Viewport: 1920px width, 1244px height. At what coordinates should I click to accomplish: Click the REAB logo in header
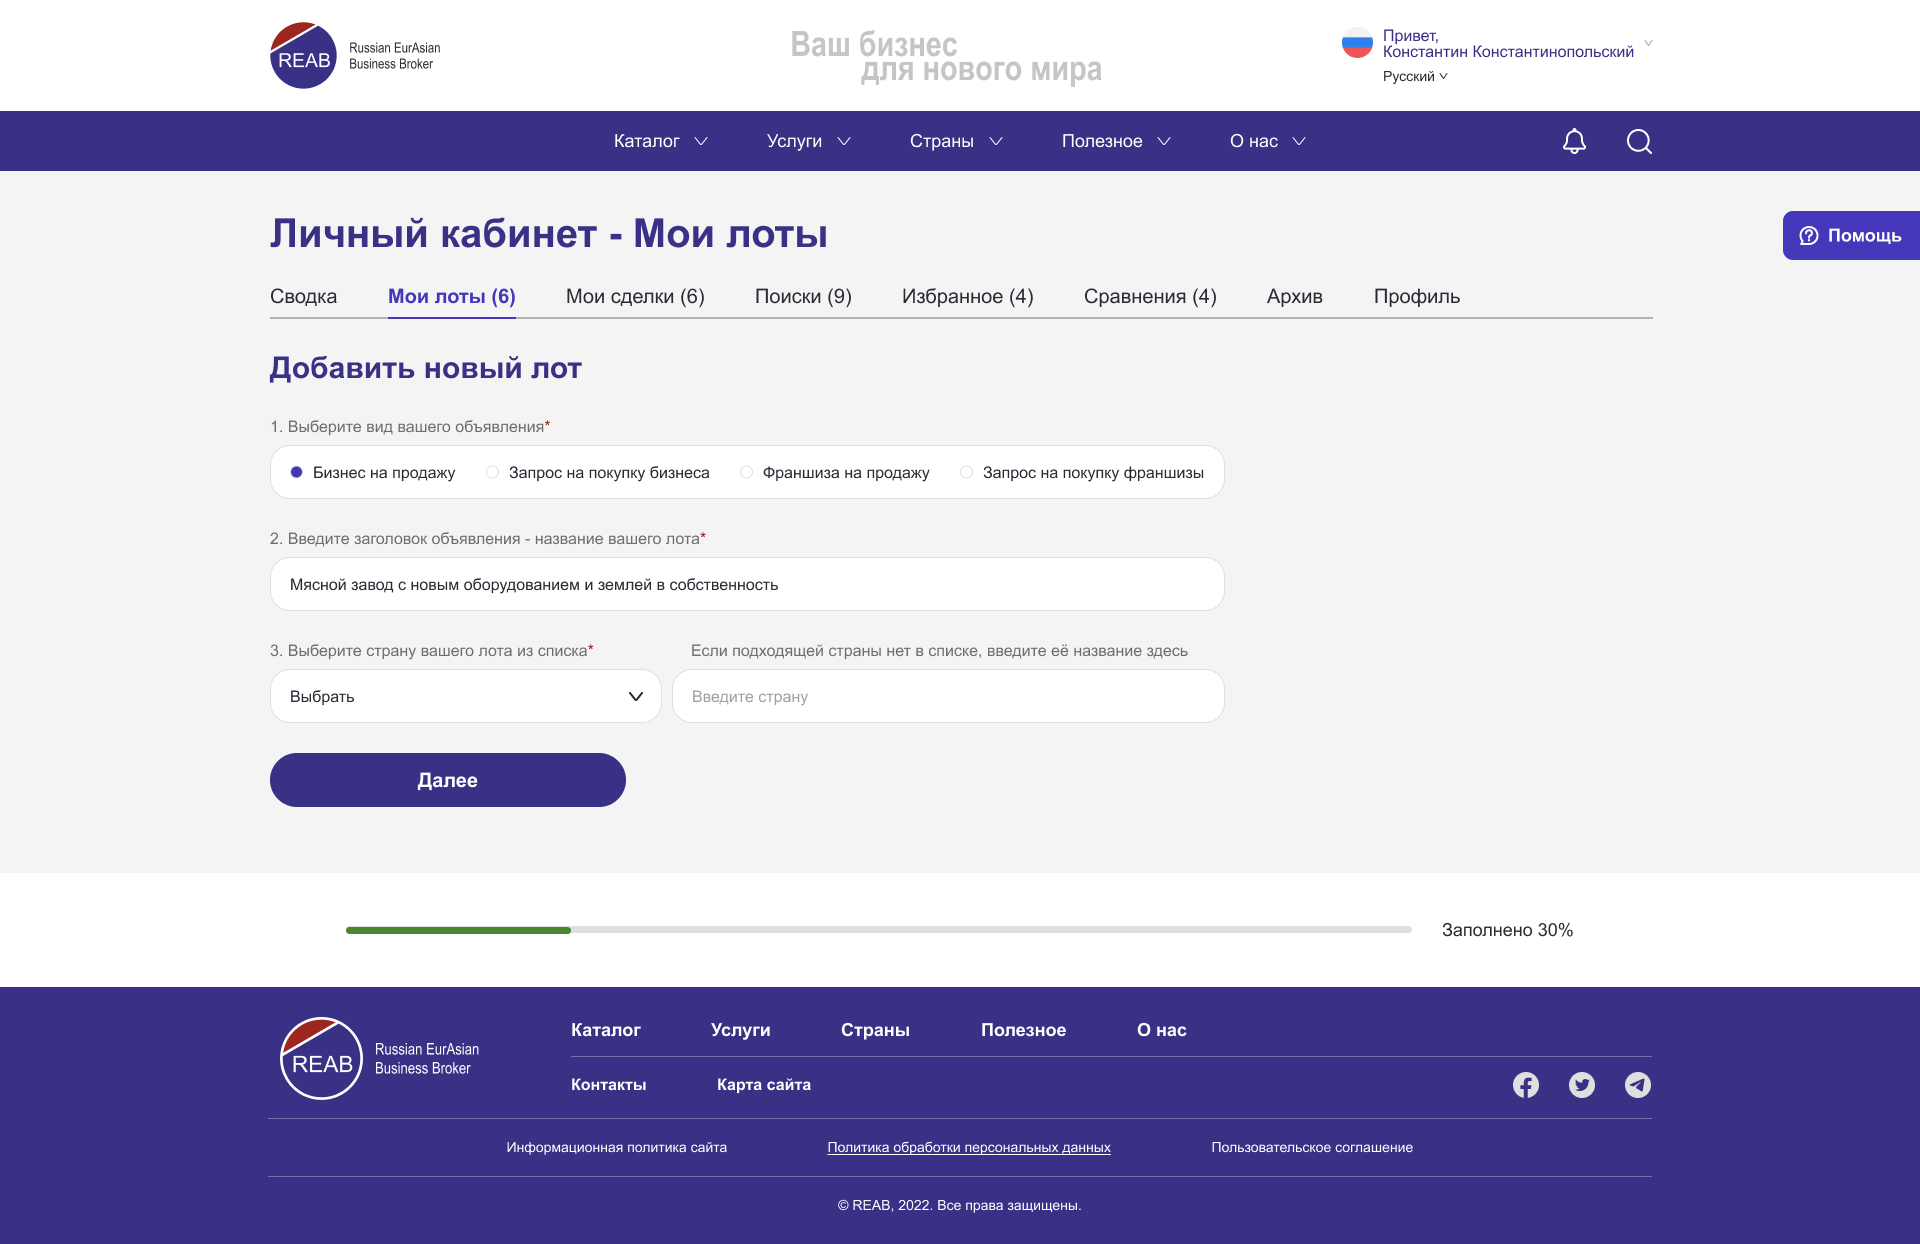click(x=303, y=56)
